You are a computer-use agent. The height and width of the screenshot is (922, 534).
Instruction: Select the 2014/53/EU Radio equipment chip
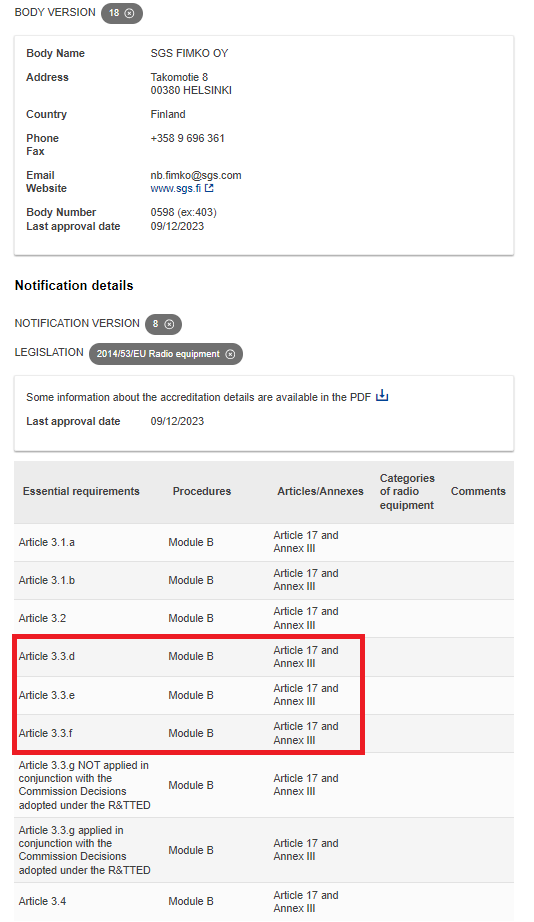tap(166, 354)
